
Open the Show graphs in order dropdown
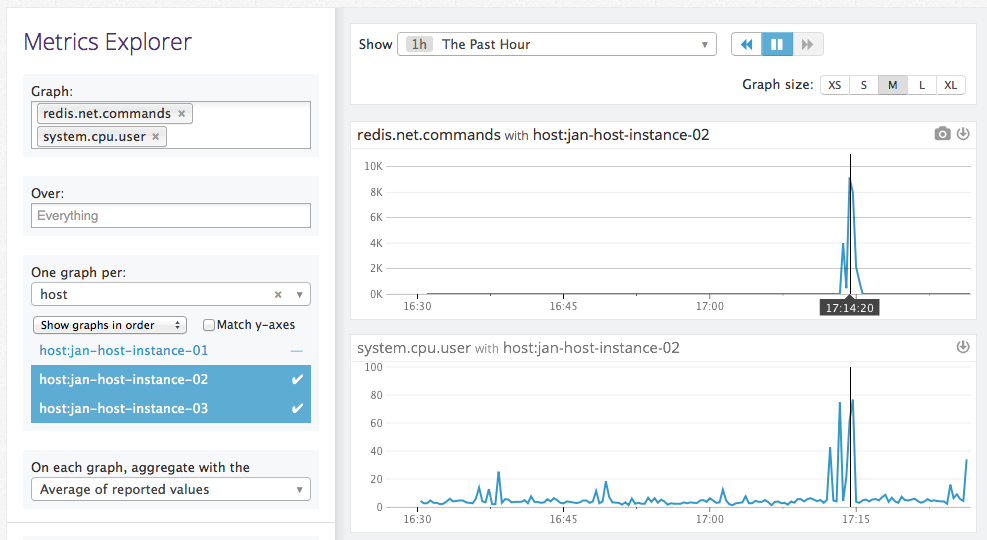pos(110,325)
